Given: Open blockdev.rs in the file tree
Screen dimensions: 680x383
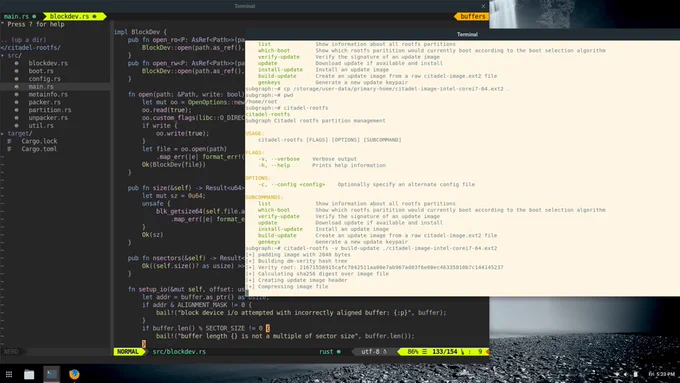Looking at the screenshot, I should (x=48, y=63).
